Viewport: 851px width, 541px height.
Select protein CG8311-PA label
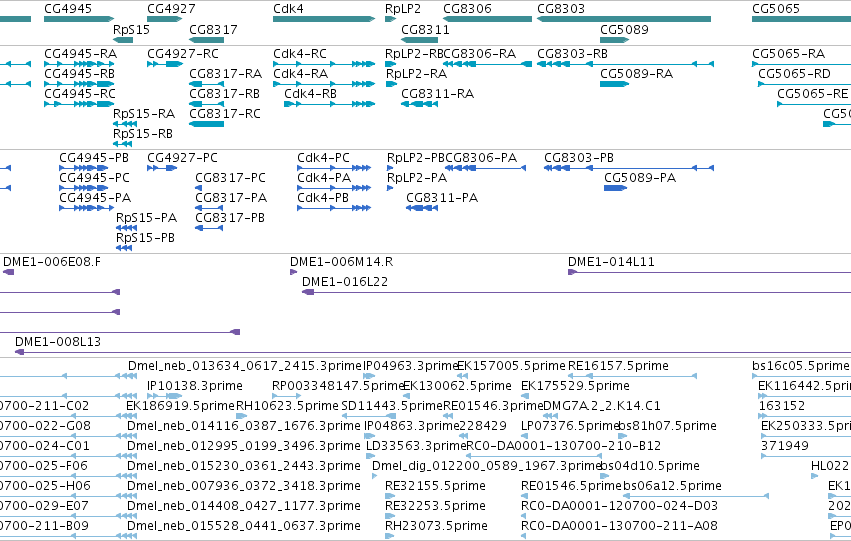[442, 198]
